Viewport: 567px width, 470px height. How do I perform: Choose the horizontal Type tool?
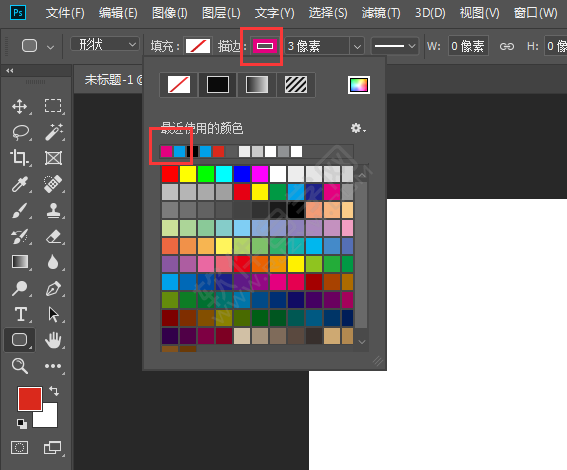click(x=21, y=314)
